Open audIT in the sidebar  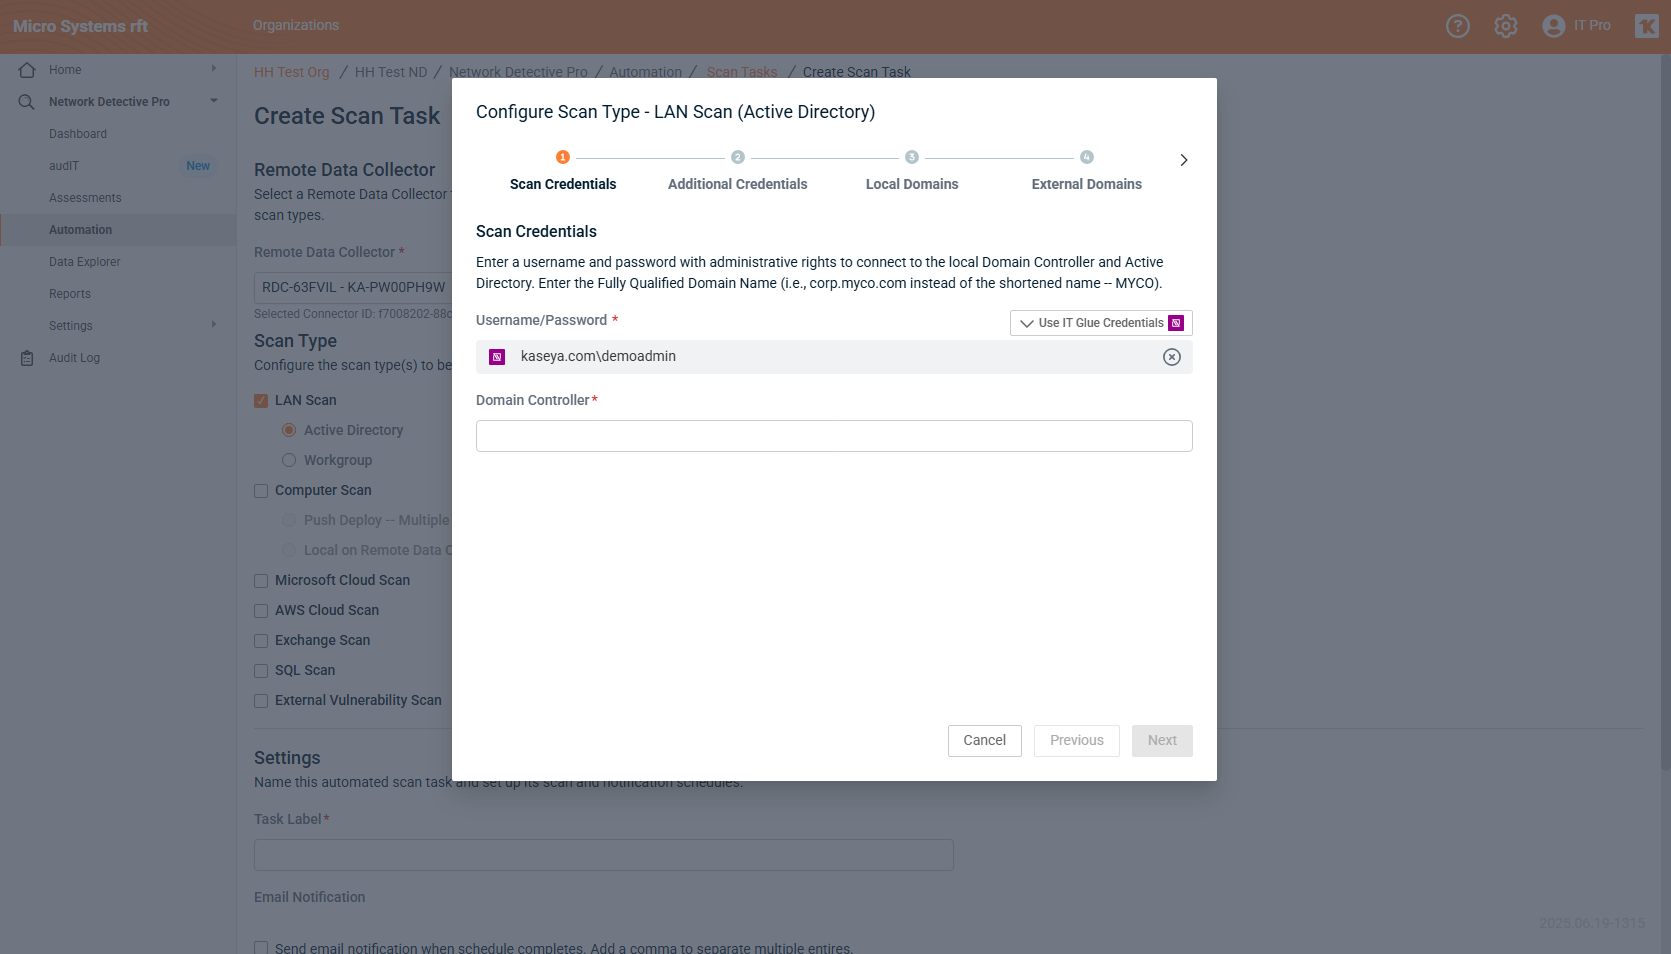click(64, 166)
